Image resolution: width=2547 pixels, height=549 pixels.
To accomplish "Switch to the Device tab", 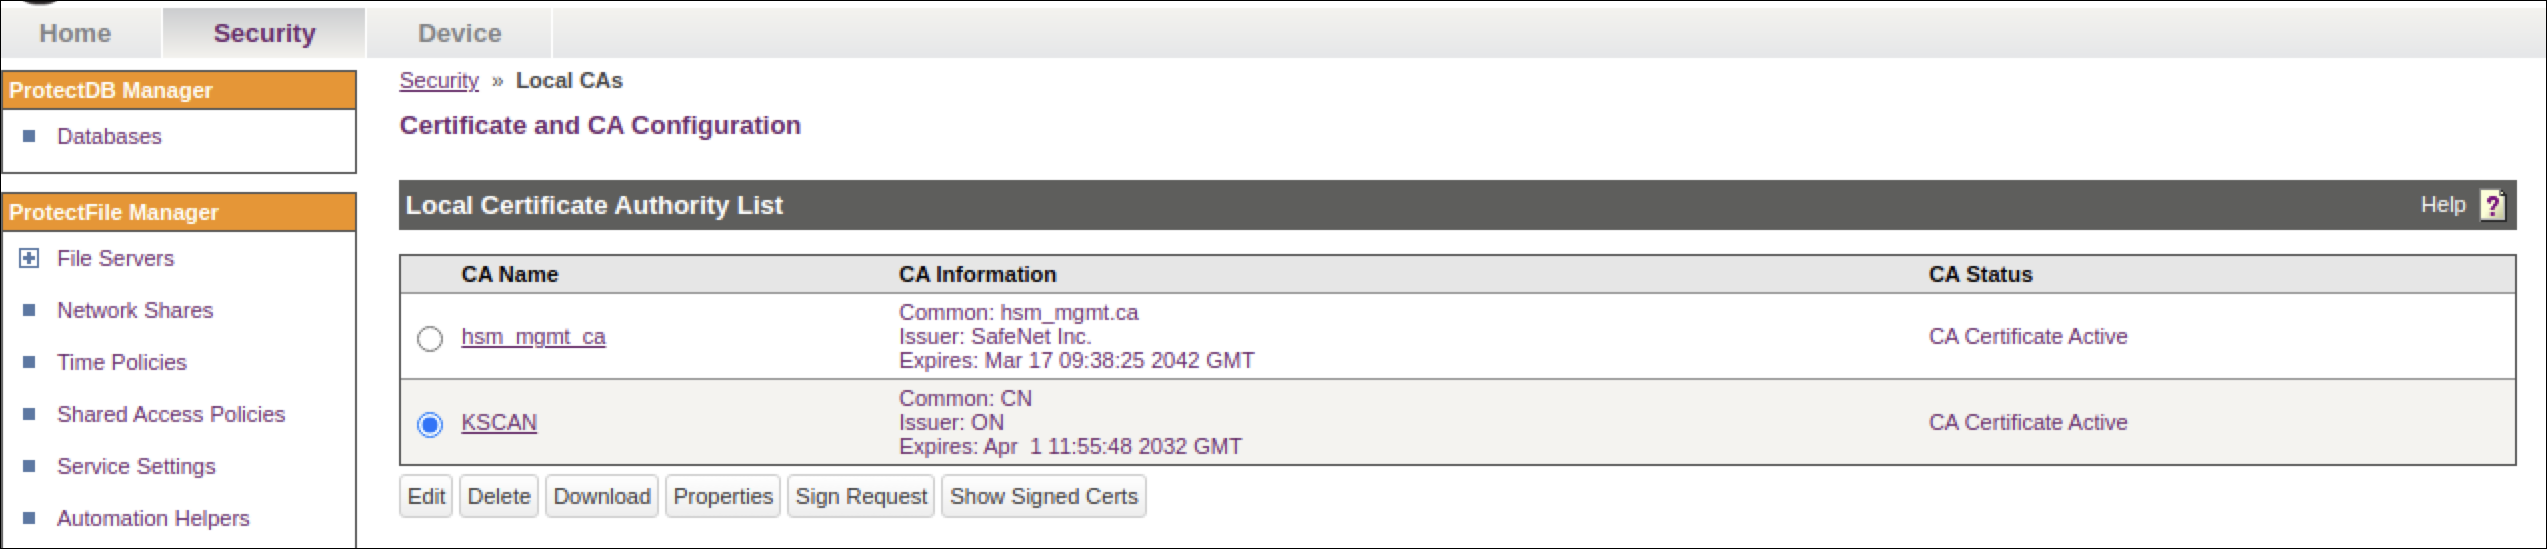I will tap(459, 33).
